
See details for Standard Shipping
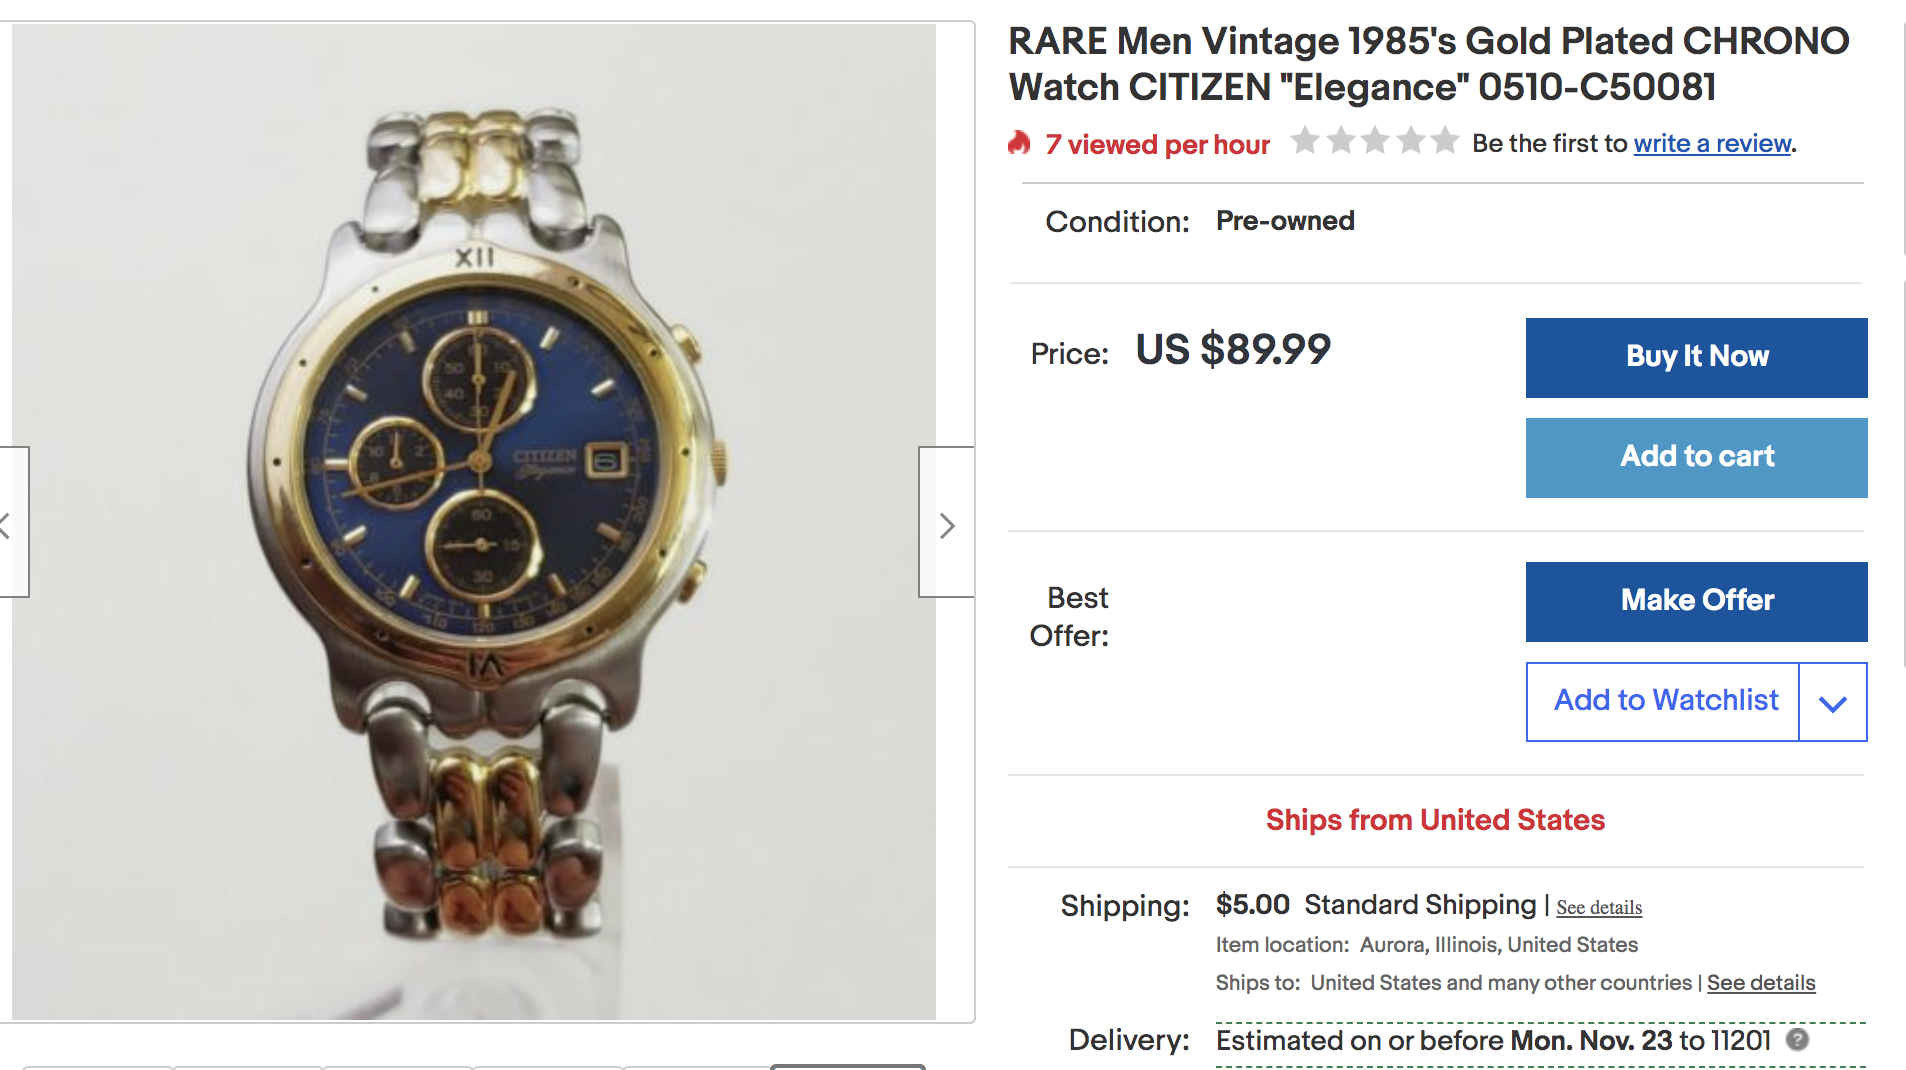(1599, 908)
